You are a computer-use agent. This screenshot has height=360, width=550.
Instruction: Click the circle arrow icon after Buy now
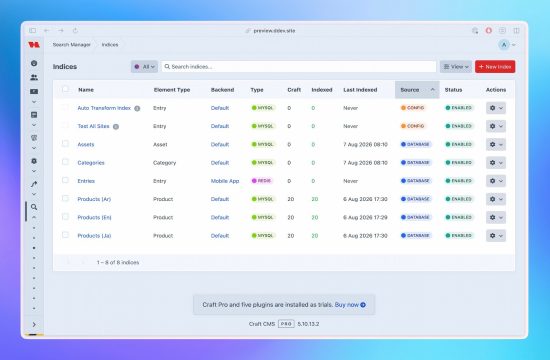click(363, 305)
